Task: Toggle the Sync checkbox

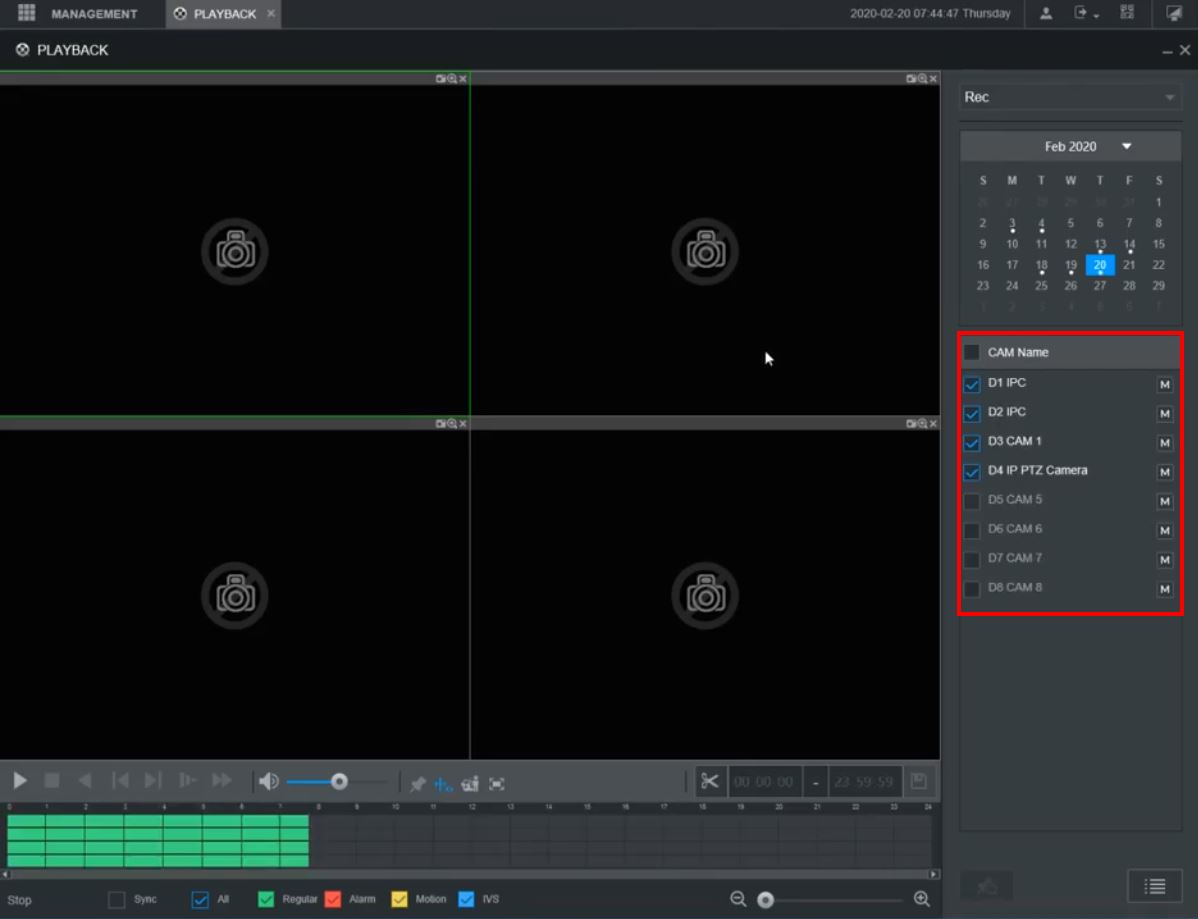Action: 117,899
